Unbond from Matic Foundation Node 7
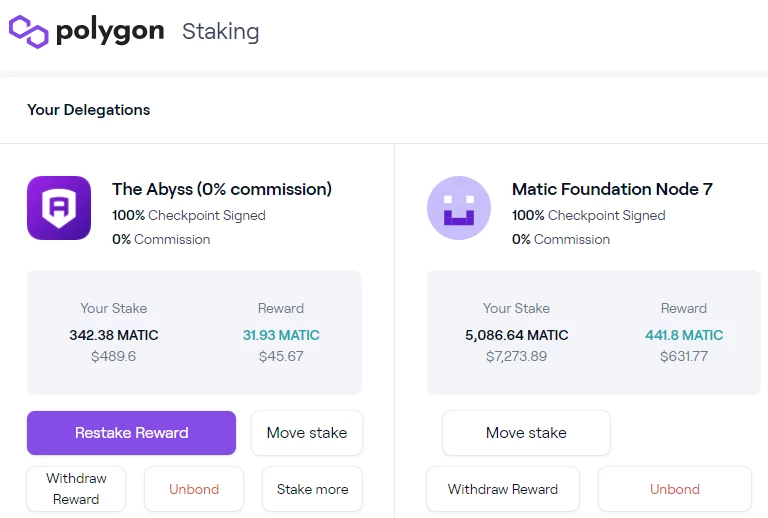 coord(675,489)
